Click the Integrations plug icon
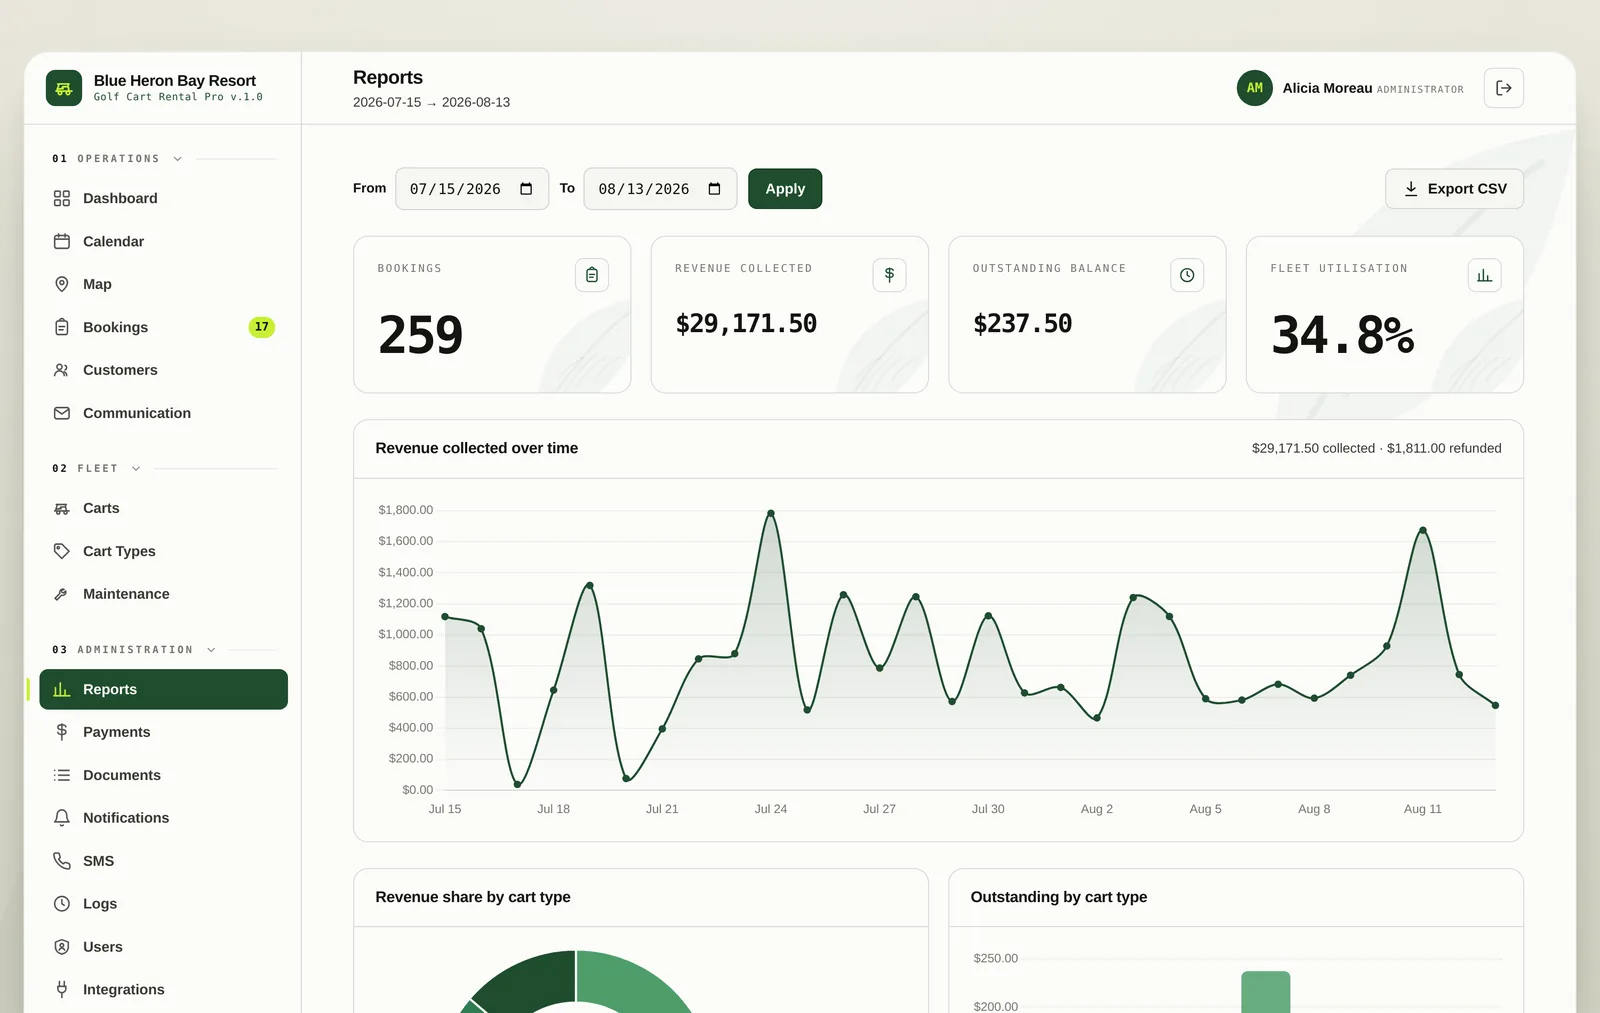 click(62, 989)
